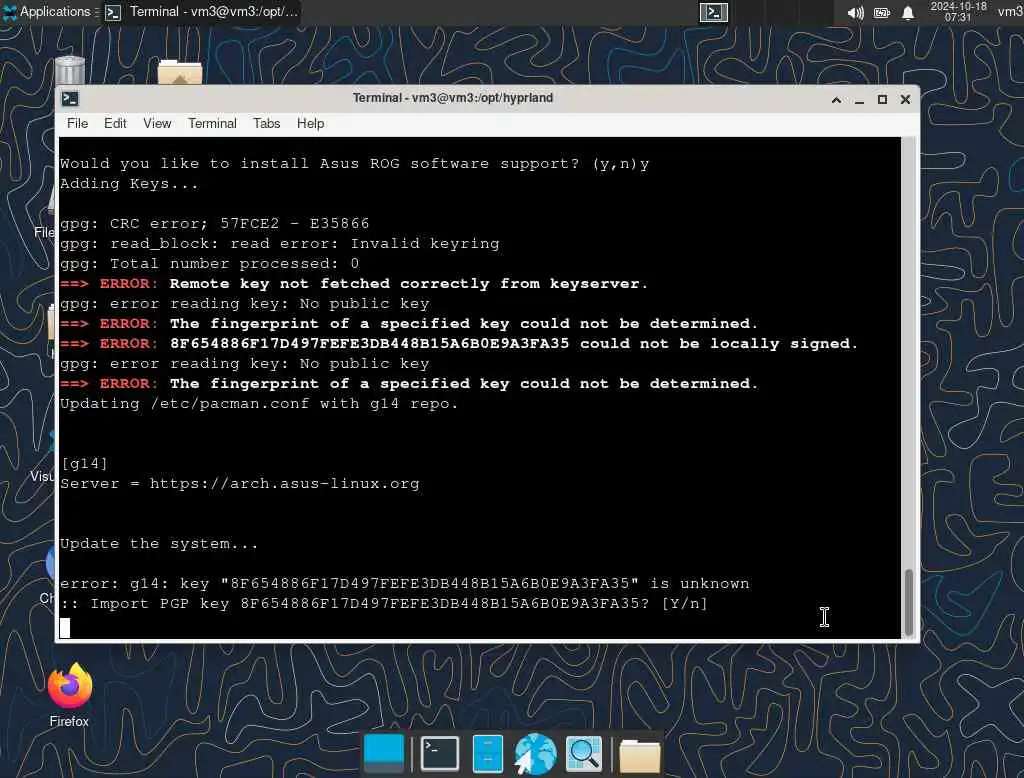This screenshot has height=778, width=1024.
Task: Click the 'gpg: CRC error; 57FCE2 - E35866' line
Action: [214, 223]
